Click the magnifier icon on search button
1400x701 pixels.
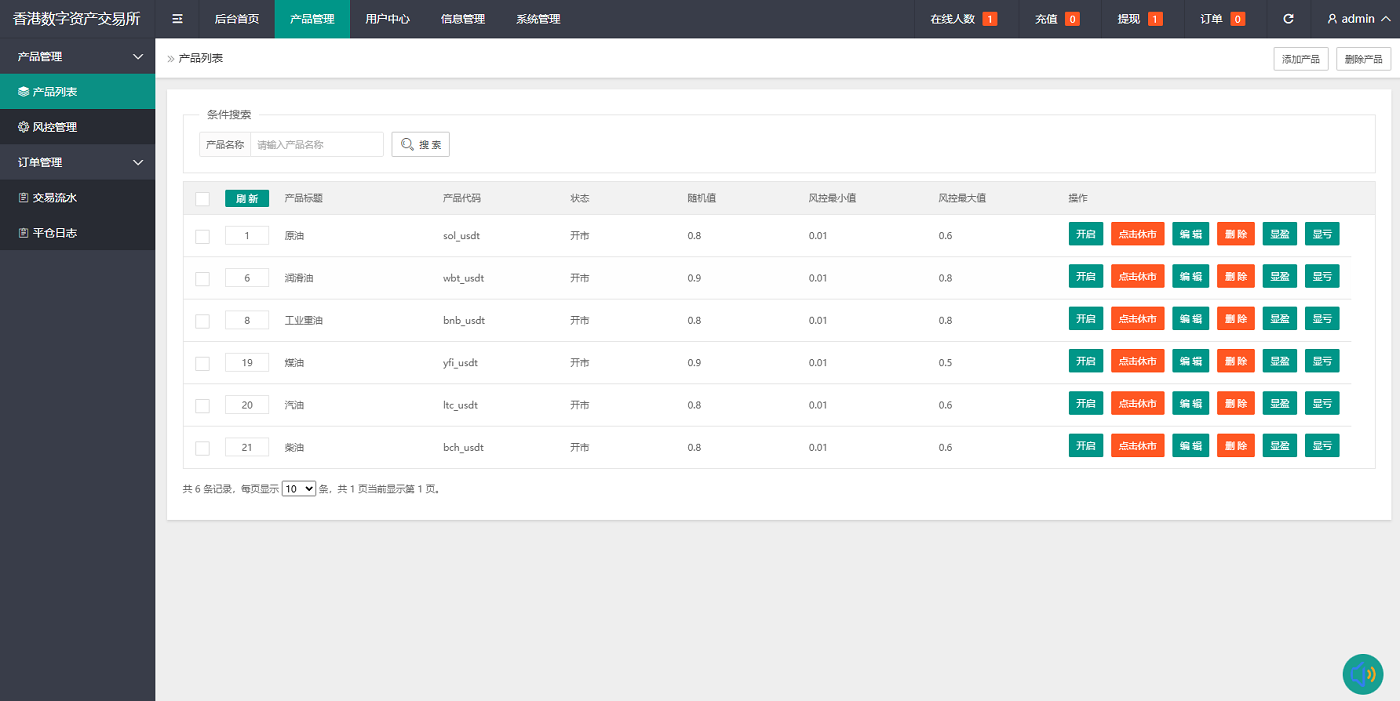coord(407,145)
